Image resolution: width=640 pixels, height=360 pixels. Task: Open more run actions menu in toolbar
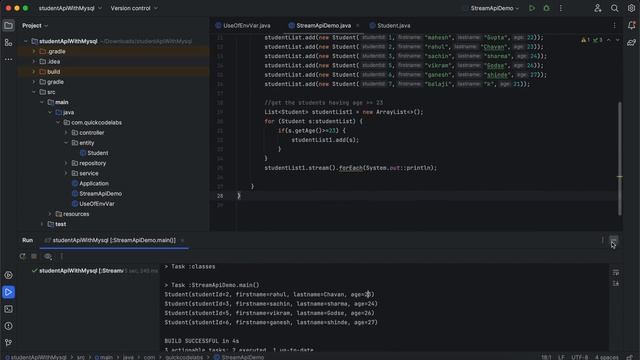(x=561, y=8)
